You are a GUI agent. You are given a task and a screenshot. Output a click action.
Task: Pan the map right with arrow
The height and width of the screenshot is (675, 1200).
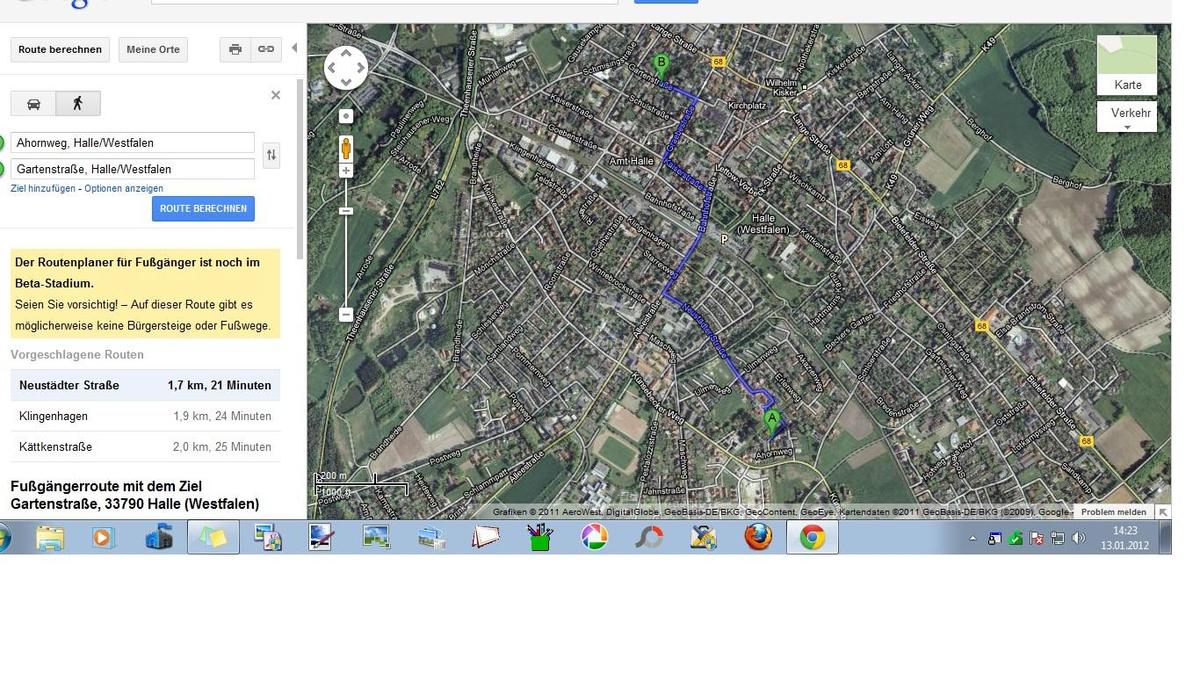click(x=360, y=68)
